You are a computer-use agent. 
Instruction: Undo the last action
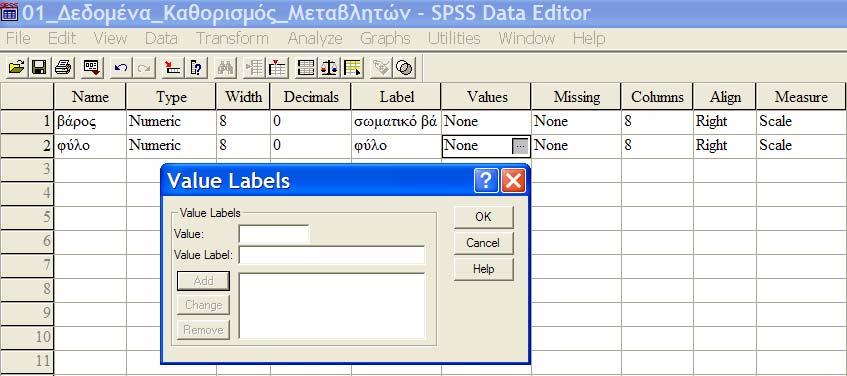tap(122, 68)
